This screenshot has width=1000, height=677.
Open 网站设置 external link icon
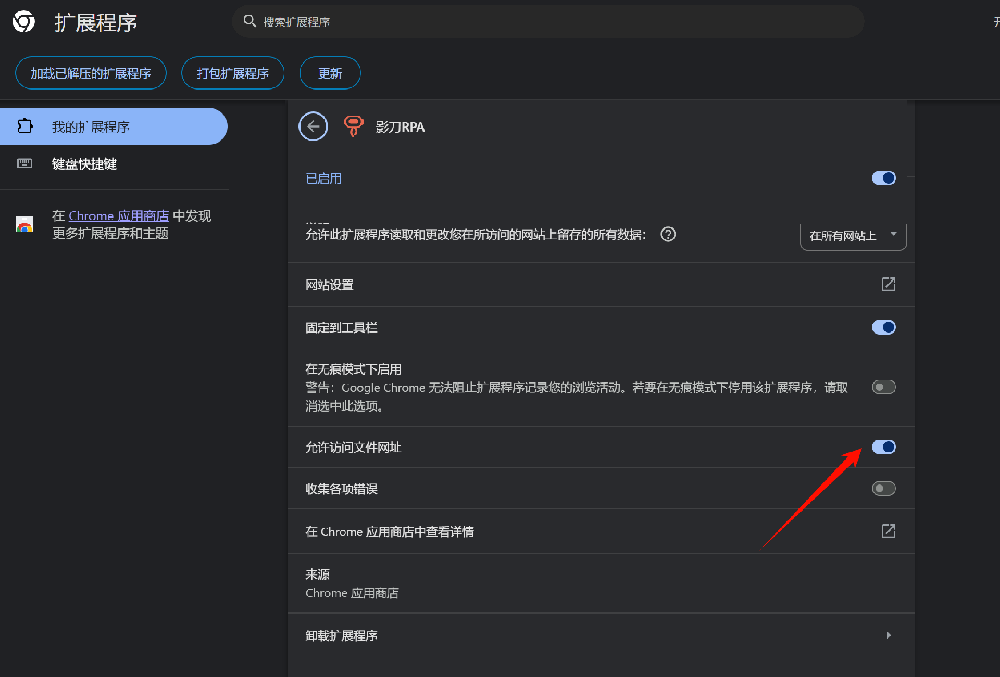click(888, 284)
